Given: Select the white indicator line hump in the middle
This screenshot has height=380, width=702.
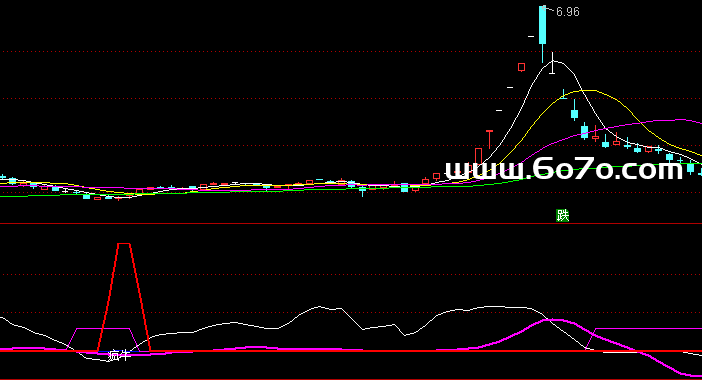Looking at the screenshot, I should point(320,307).
